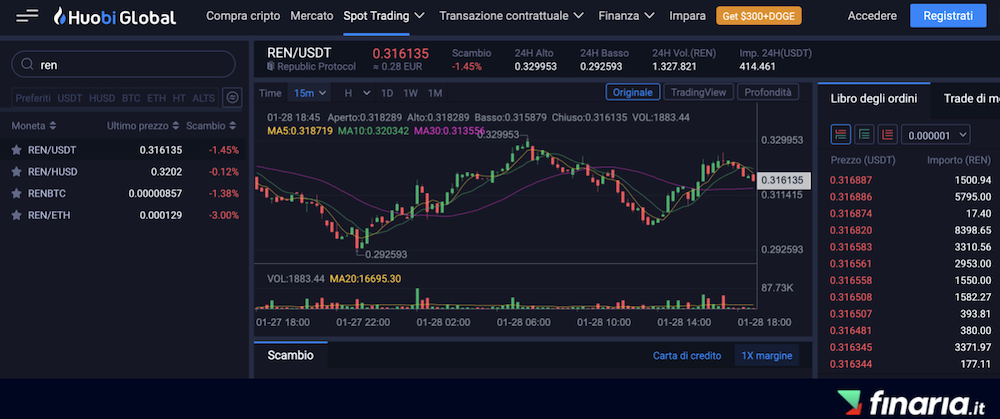The width and height of the screenshot is (1000, 419).
Task: Favorite the REN/HUSD pair star
Action: [x=17, y=172]
